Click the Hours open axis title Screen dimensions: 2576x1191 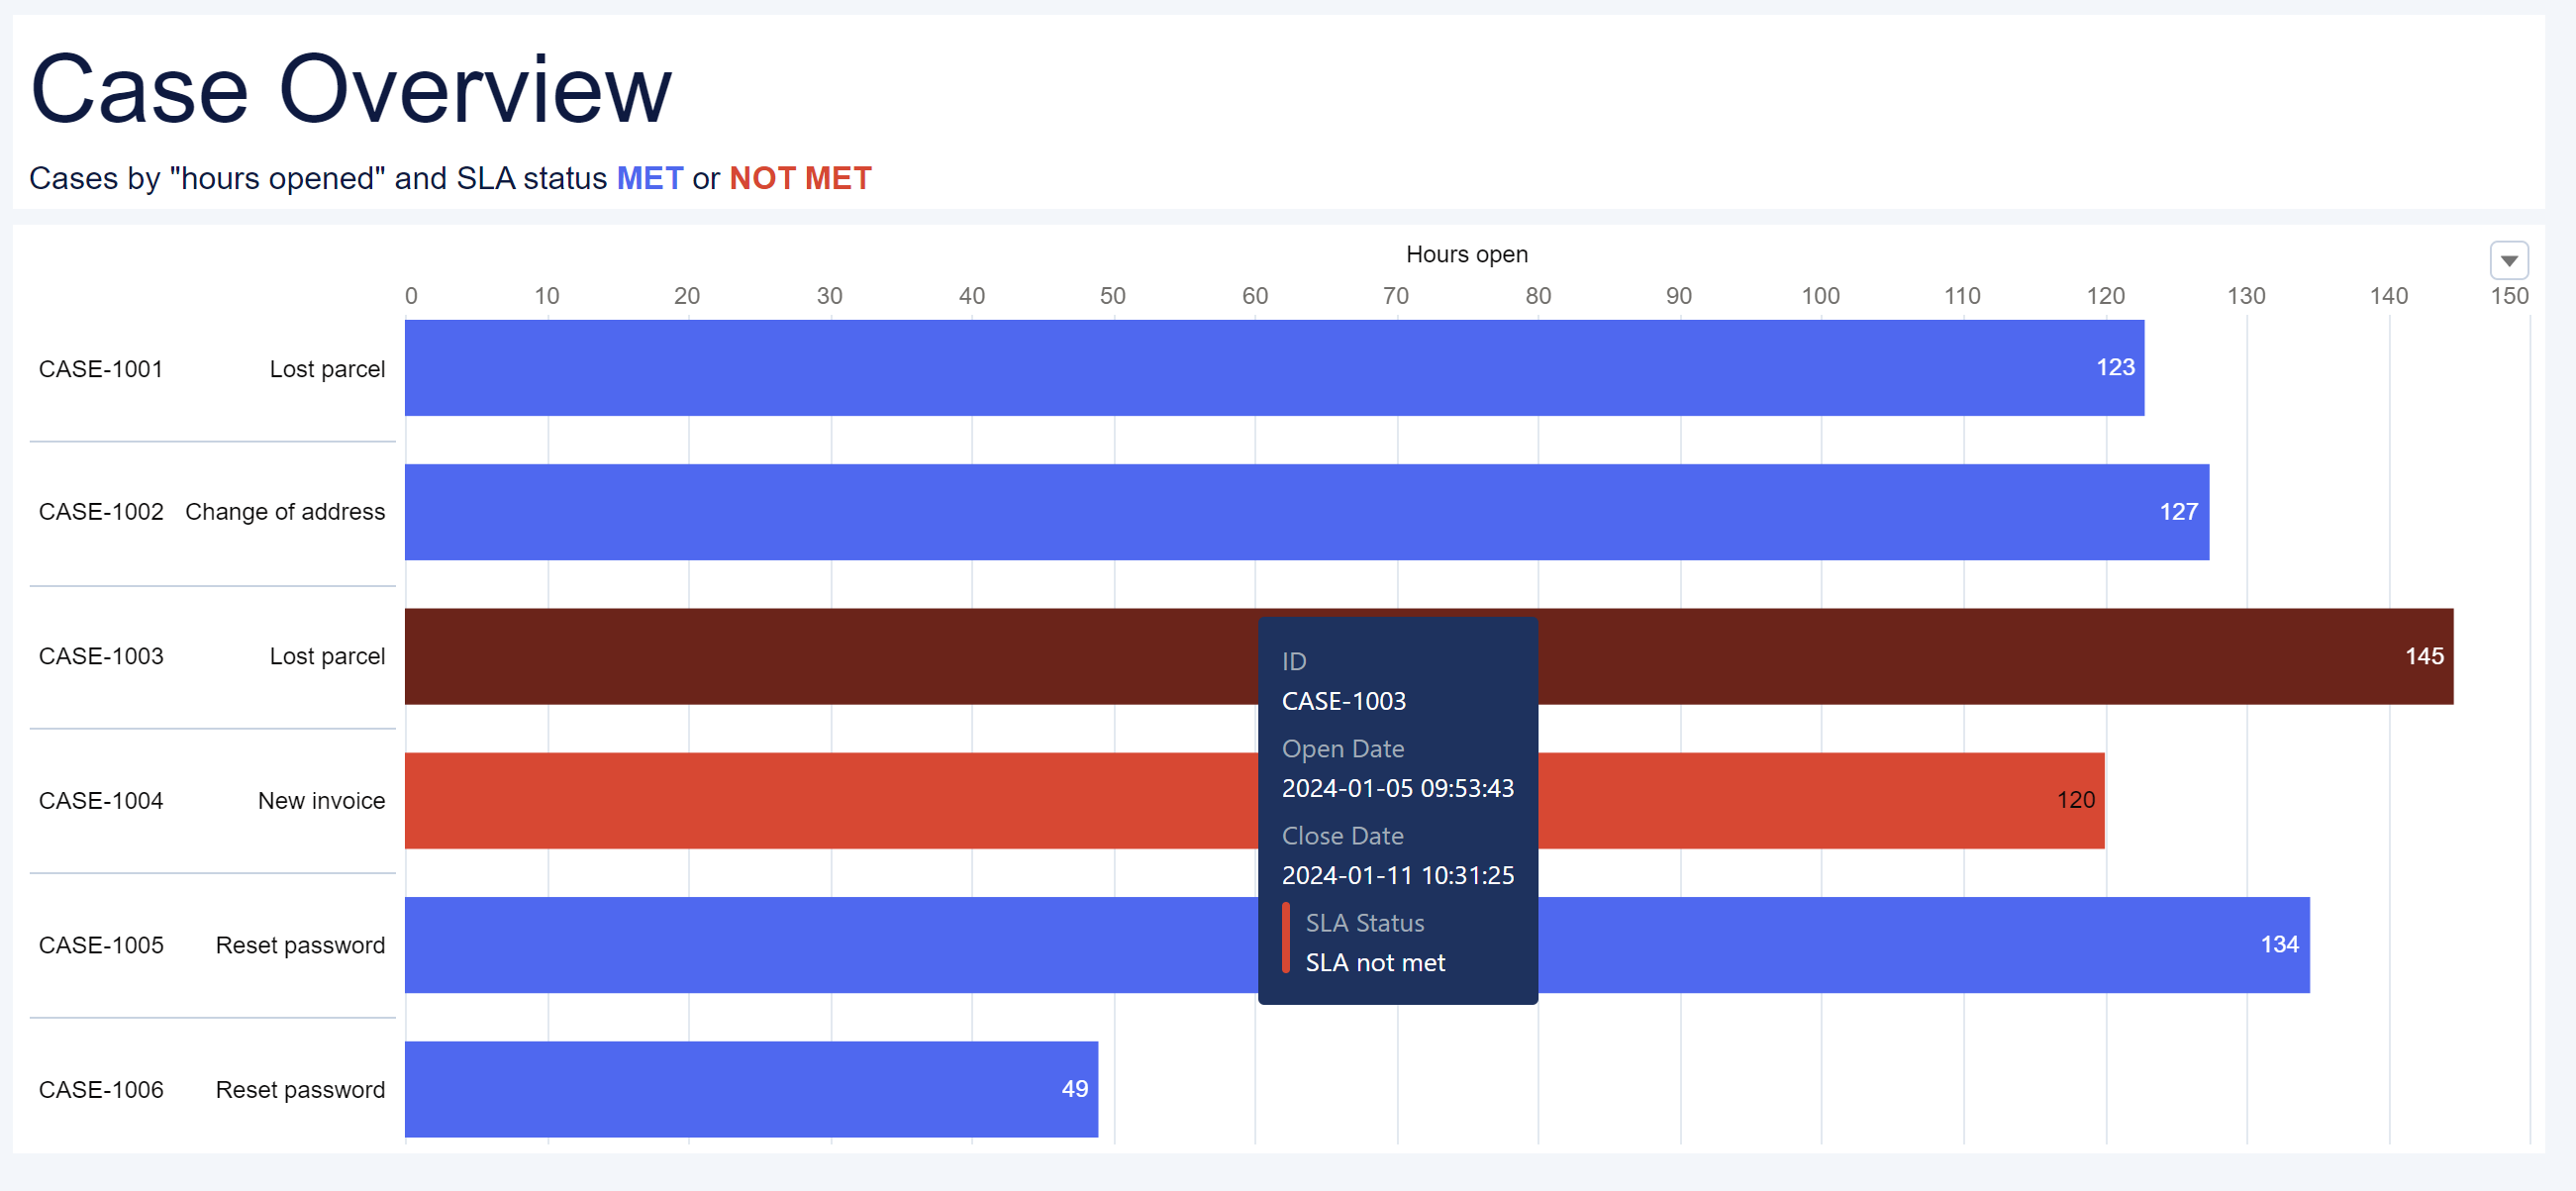point(1466,254)
